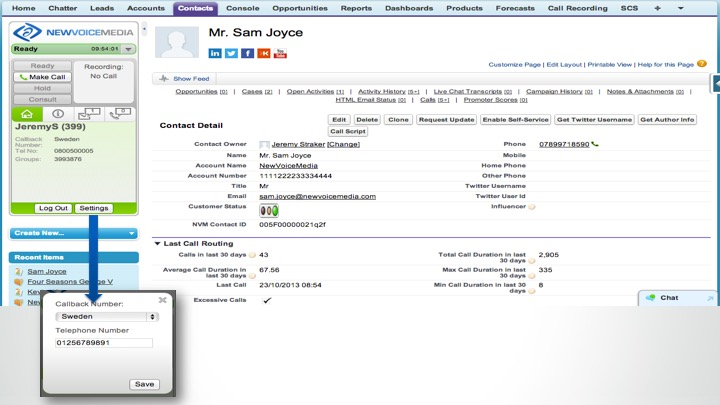Click the Delete button
Viewport: 720px width, 405px height.
click(x=367, y=119)
